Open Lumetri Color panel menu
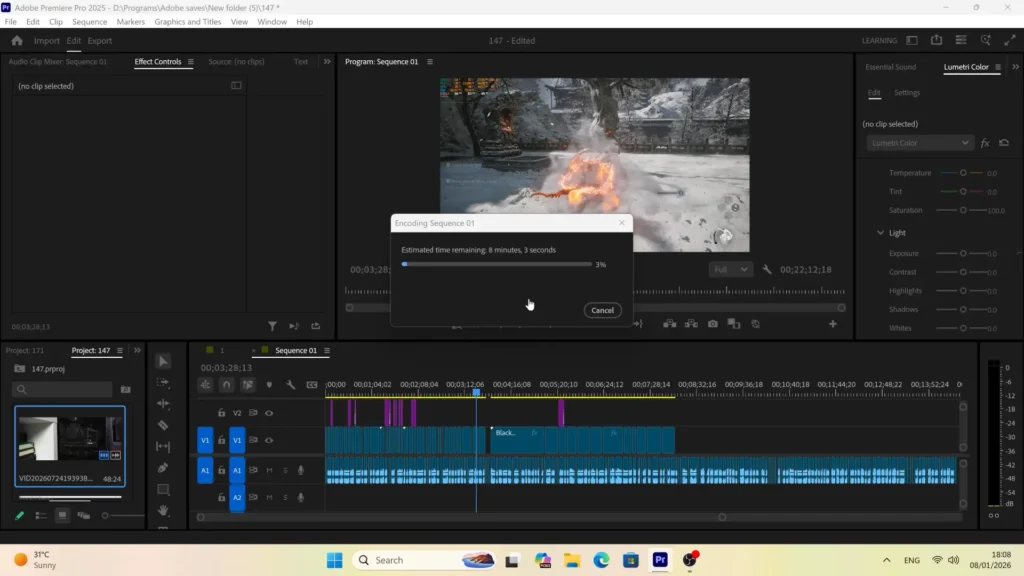Viewport: 1024px width, 576px height. pos(998,67)
